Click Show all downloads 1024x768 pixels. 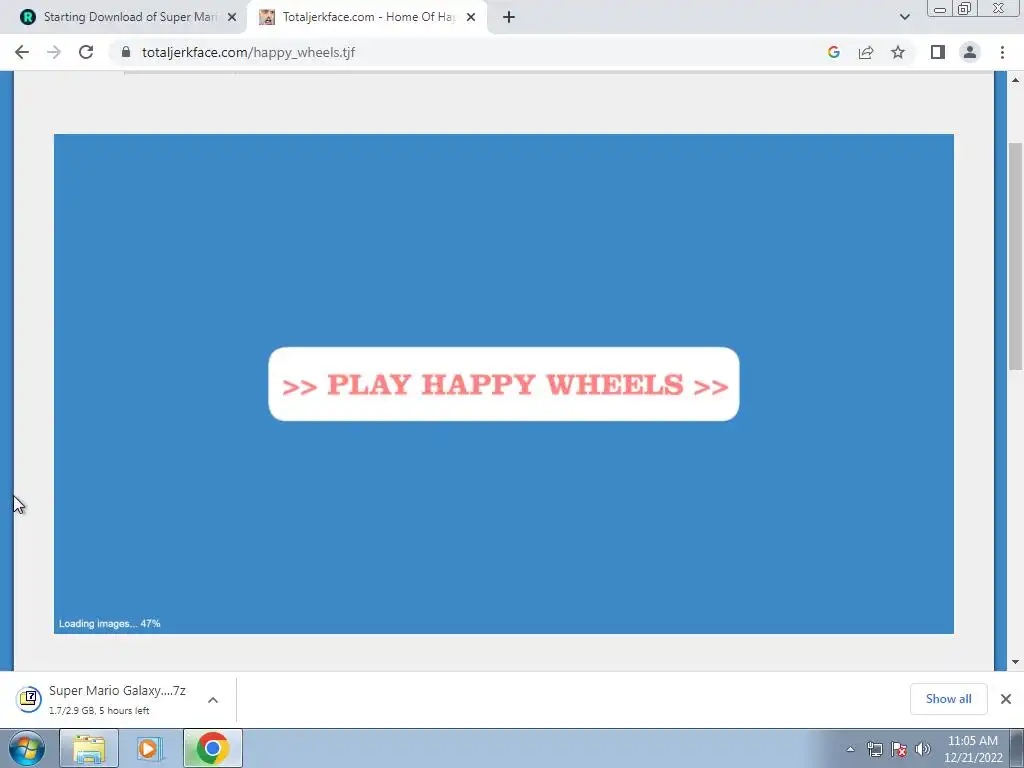pos(948,699)
